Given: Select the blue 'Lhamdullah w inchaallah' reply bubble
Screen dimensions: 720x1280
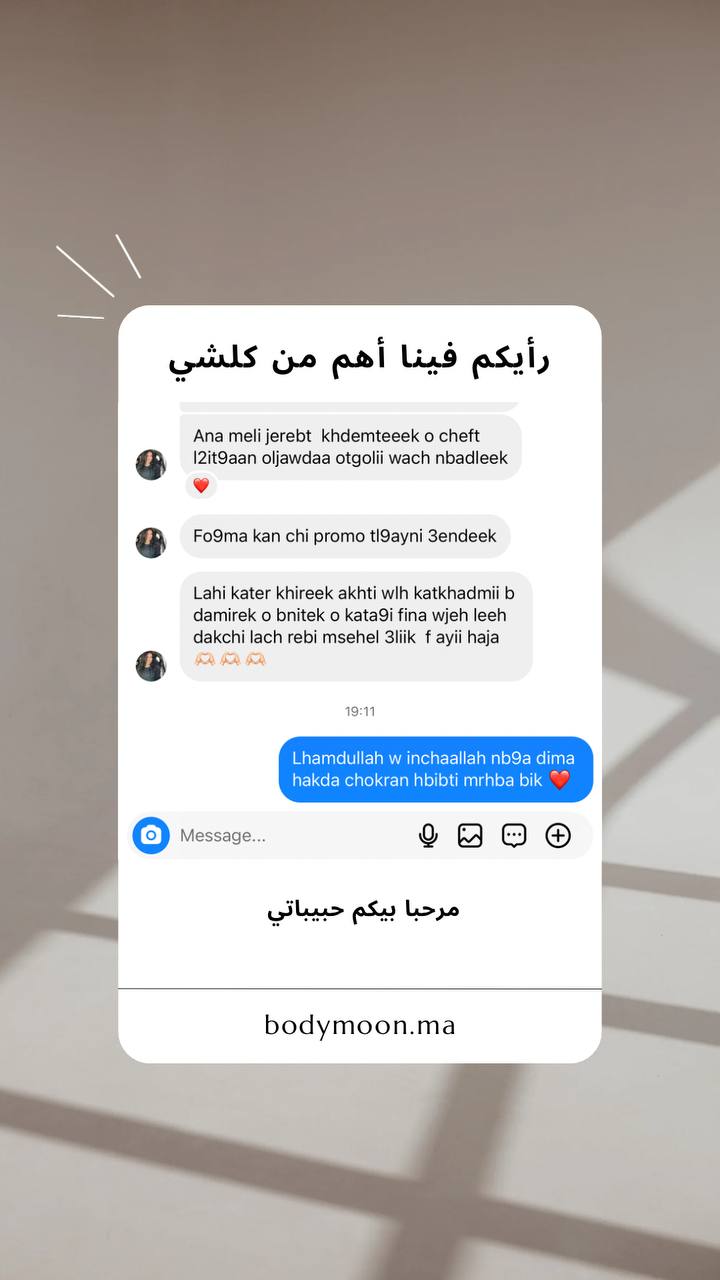Looking at the screenshot, I should (436, 769).
